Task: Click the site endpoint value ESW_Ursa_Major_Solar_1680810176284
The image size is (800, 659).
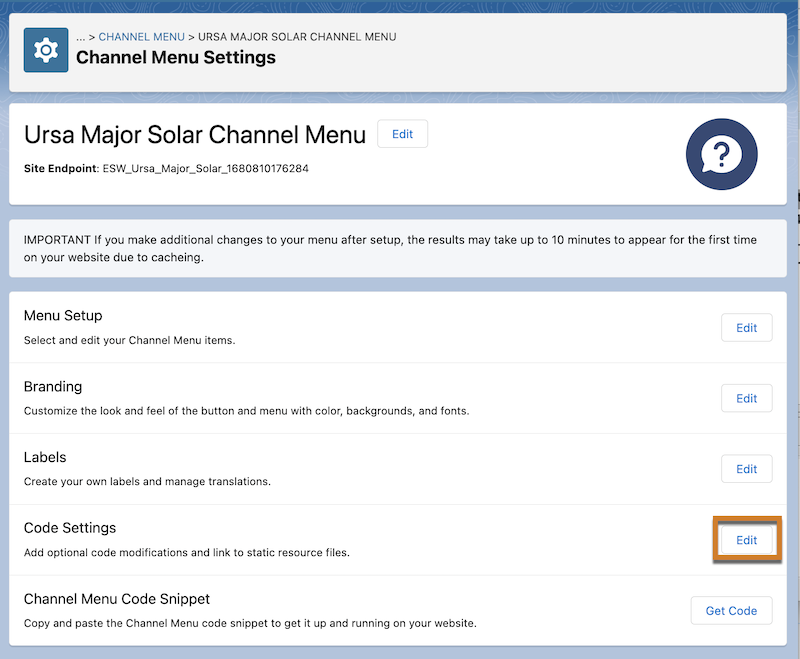Action: pyautogui.click(x=206, y=168)
